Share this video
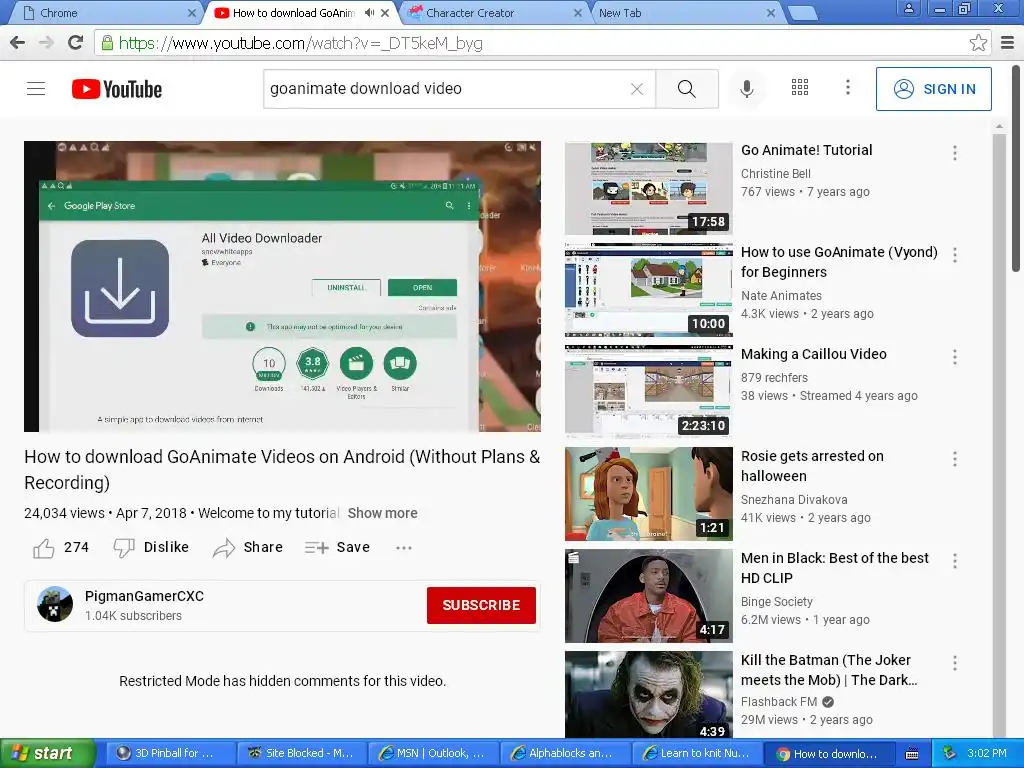 point(248,547)
